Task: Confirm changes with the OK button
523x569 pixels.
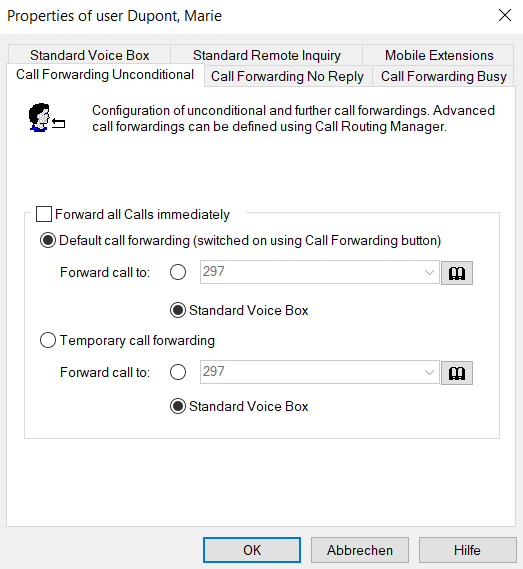Action: pos(252,550)
